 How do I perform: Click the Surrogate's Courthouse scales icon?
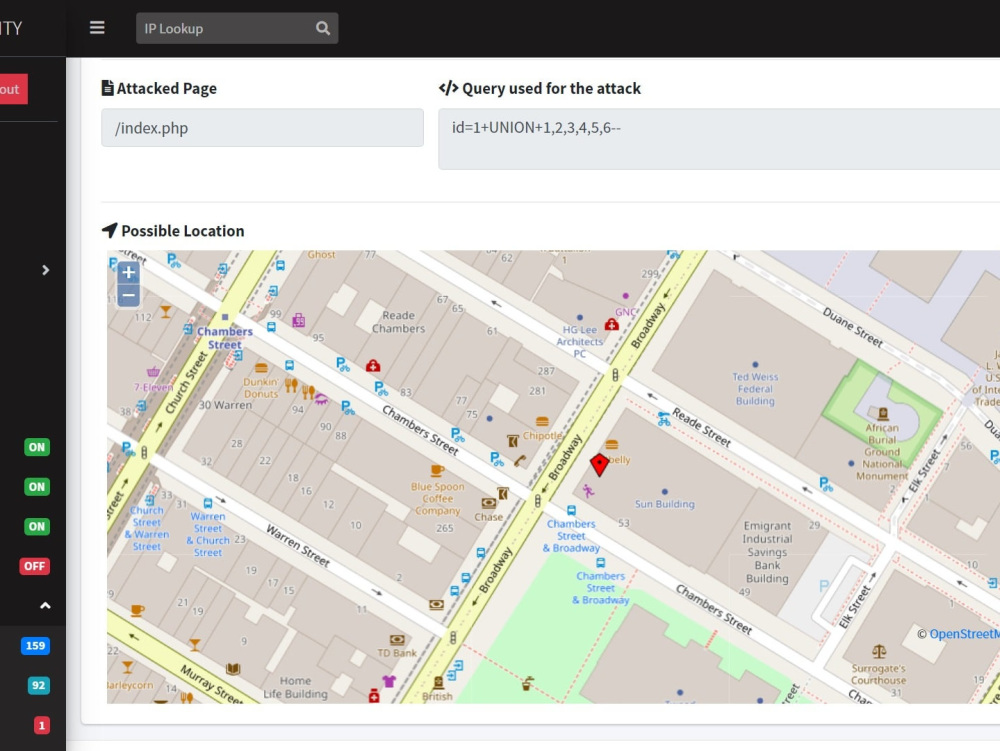[879, 652]
